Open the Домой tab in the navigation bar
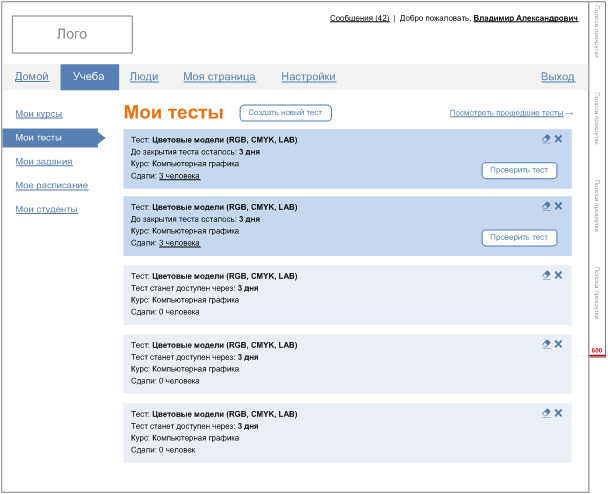 click(32, 77)
